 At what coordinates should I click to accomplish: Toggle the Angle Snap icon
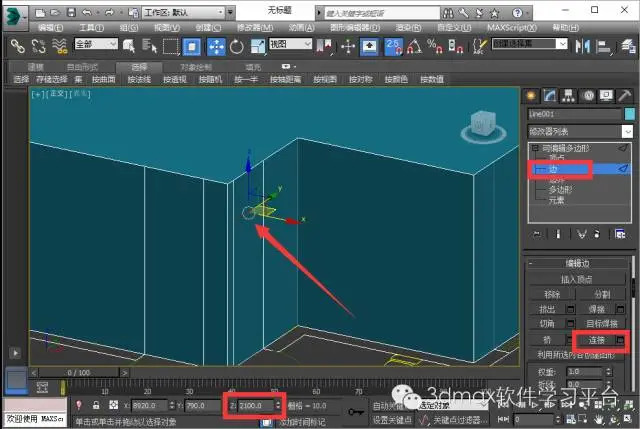click(x=415, y=46)
